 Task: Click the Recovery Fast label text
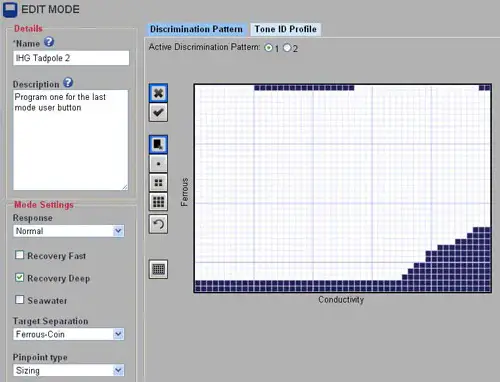coord(57,256)
